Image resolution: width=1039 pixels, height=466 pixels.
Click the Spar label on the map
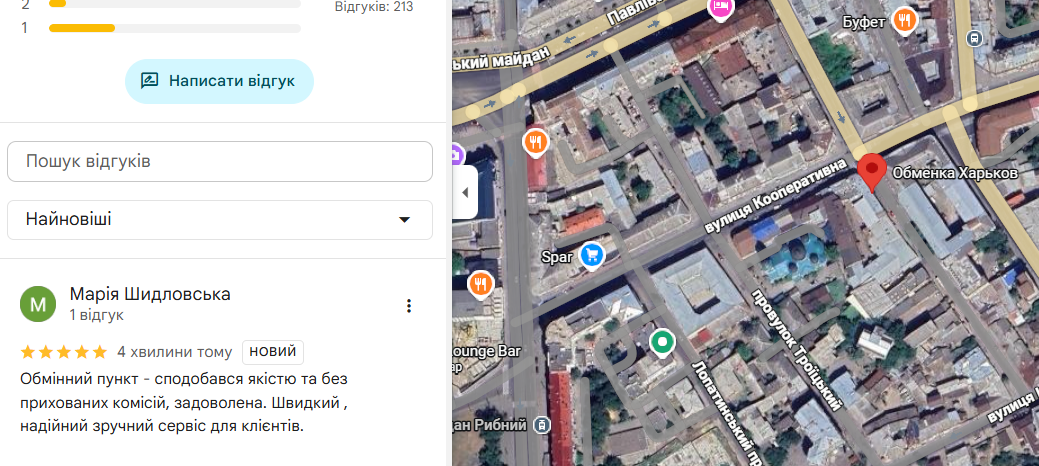(x=556, y=257)
